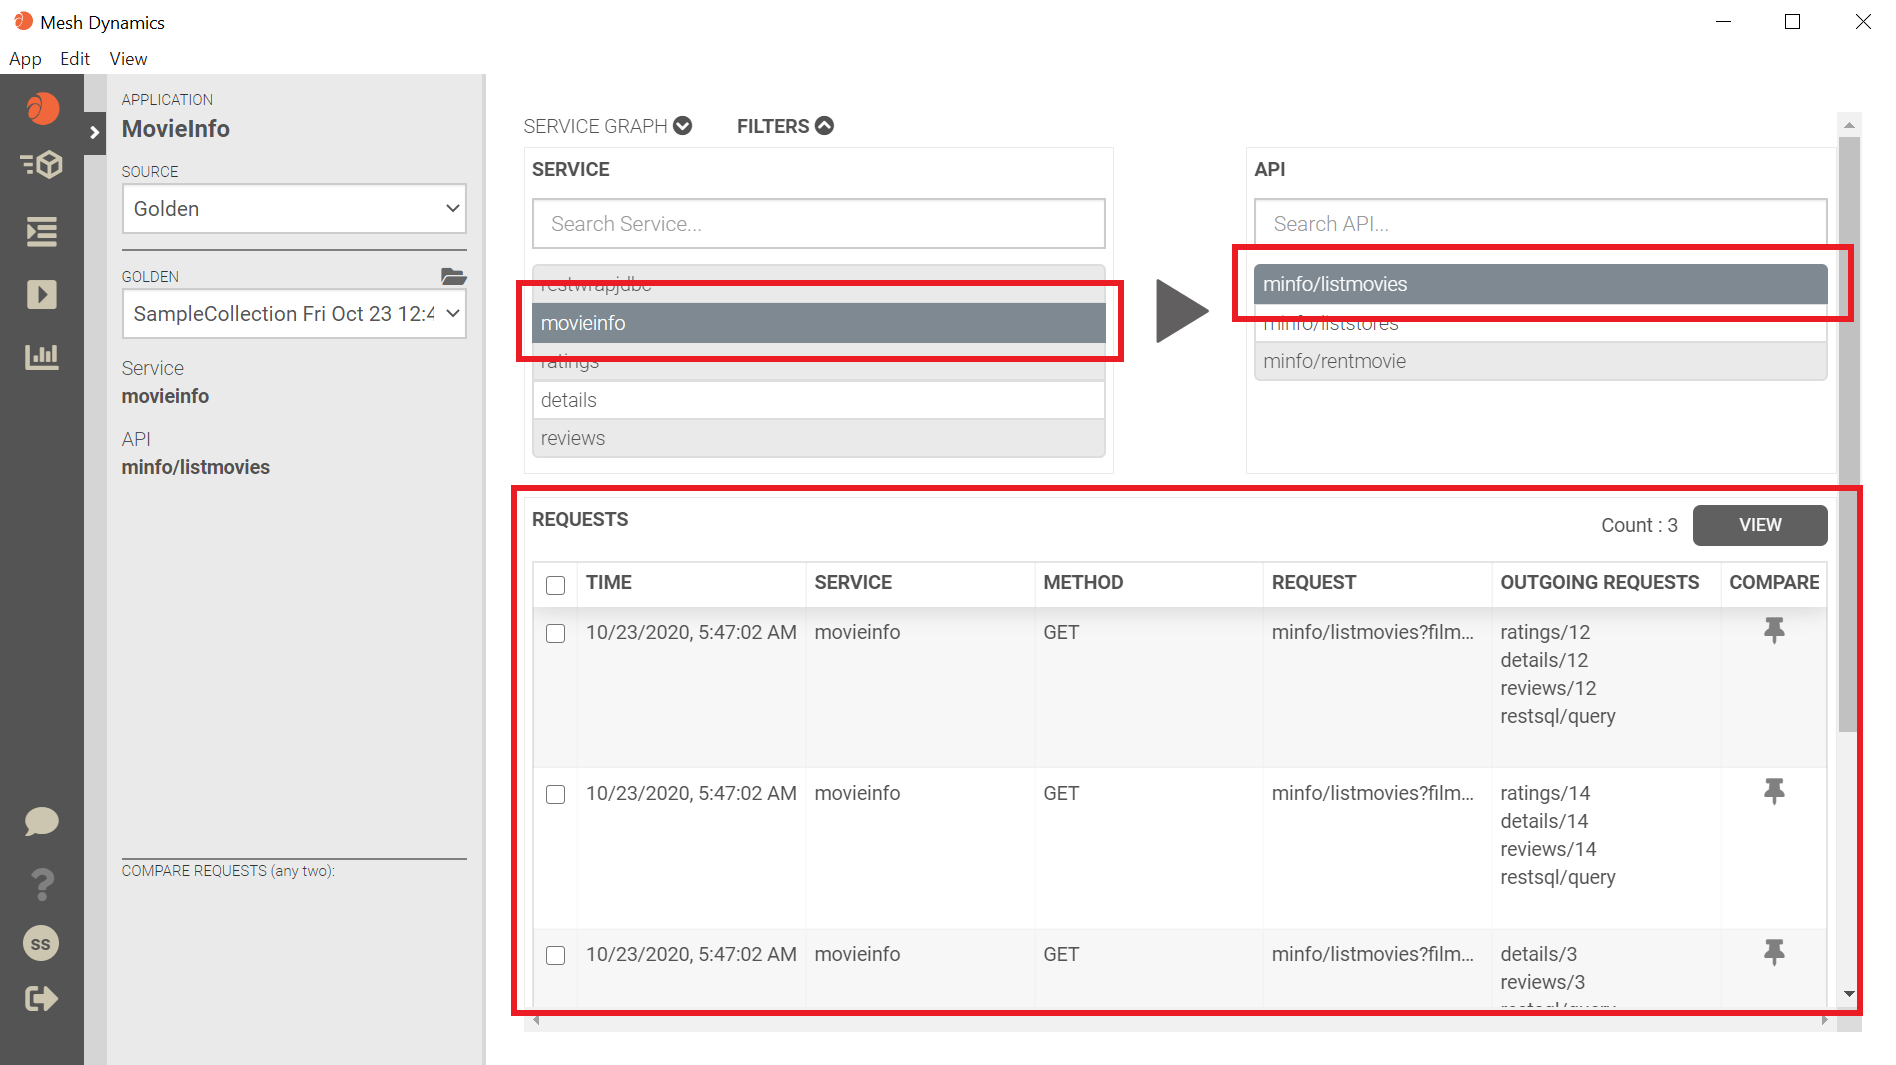Click outgoing request details/3
Image resolution: width=1896 pixels, height=1065 pixels.
click(x=1538, y=954)
